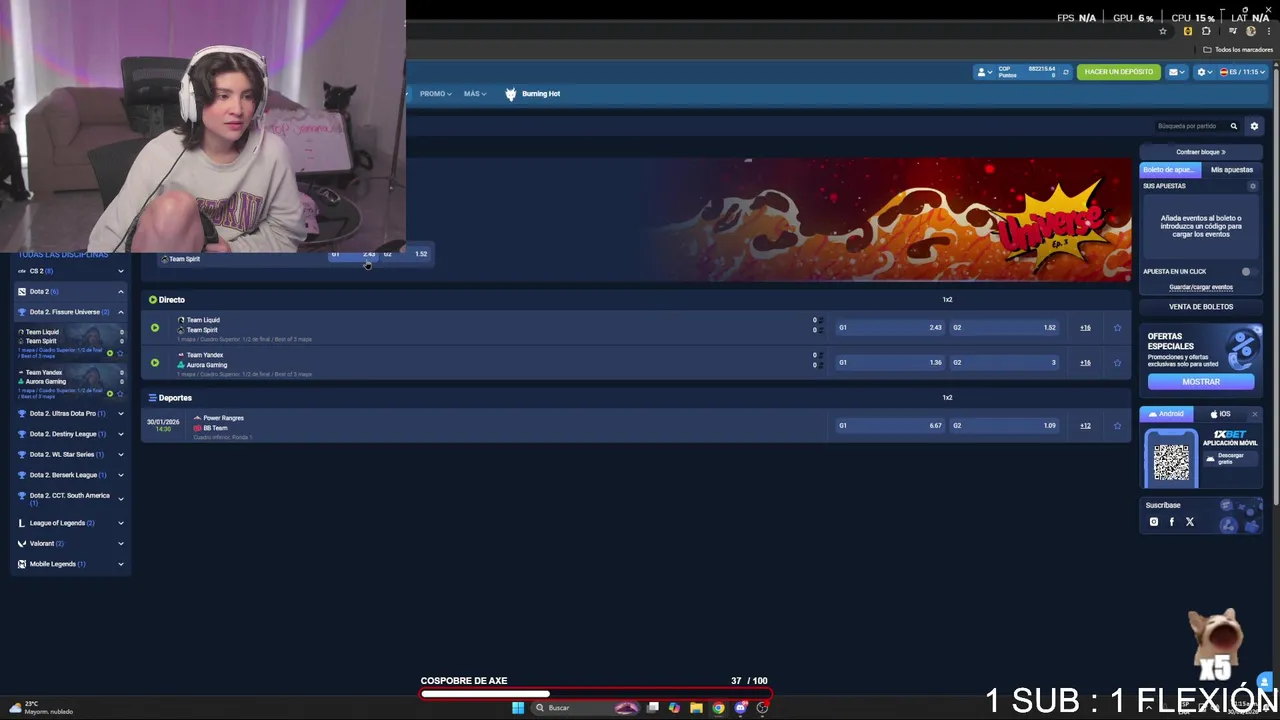The height and width of the screenshot is (720, 1280).
Task: Open the Burning Hot game link
Action: tap(532, 94)
